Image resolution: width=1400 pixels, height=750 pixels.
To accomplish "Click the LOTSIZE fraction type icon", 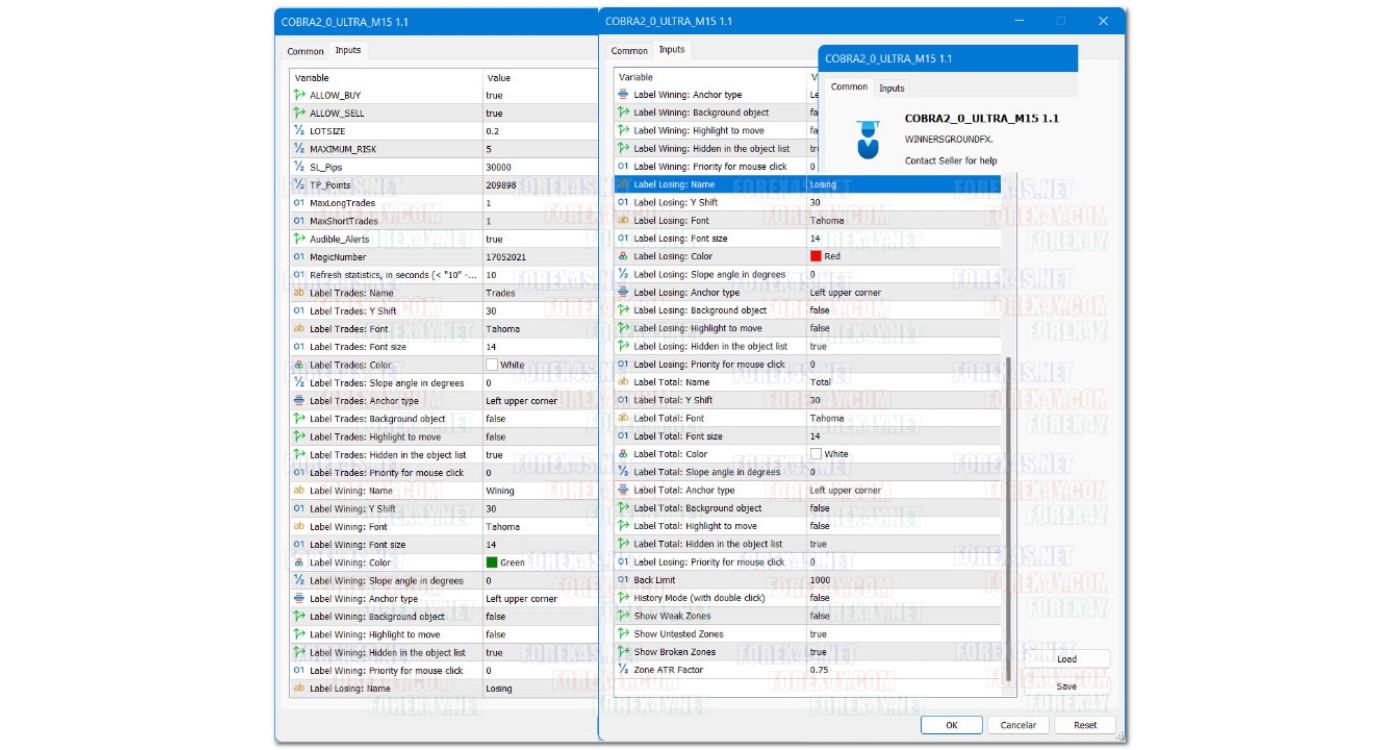I will [299, 131].
